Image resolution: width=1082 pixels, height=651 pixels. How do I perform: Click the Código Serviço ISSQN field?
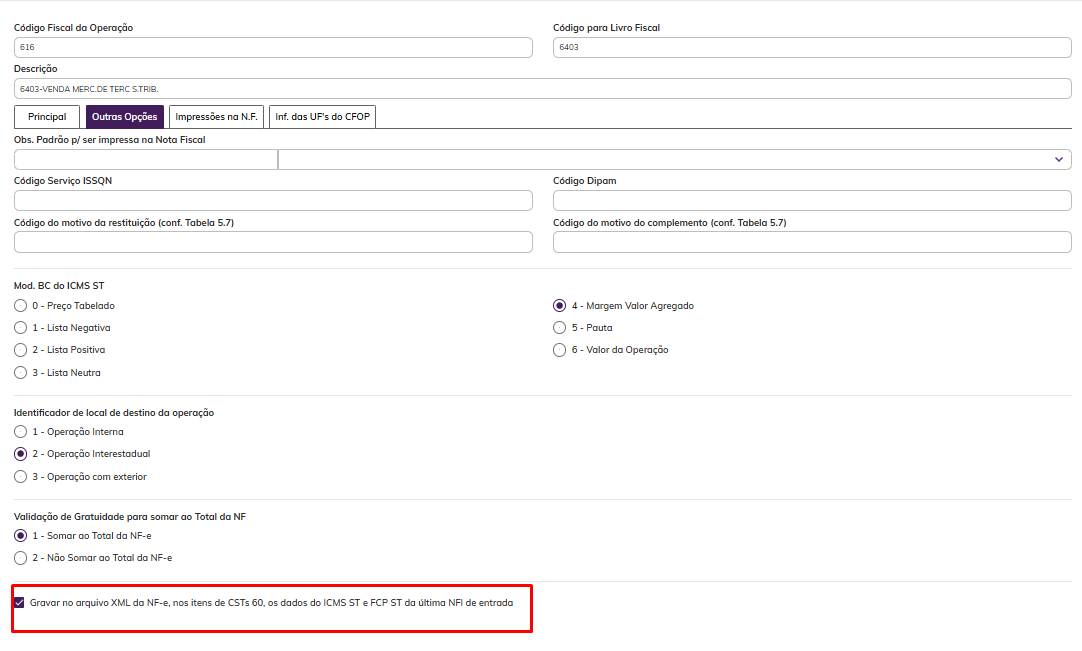click(273, 200)
